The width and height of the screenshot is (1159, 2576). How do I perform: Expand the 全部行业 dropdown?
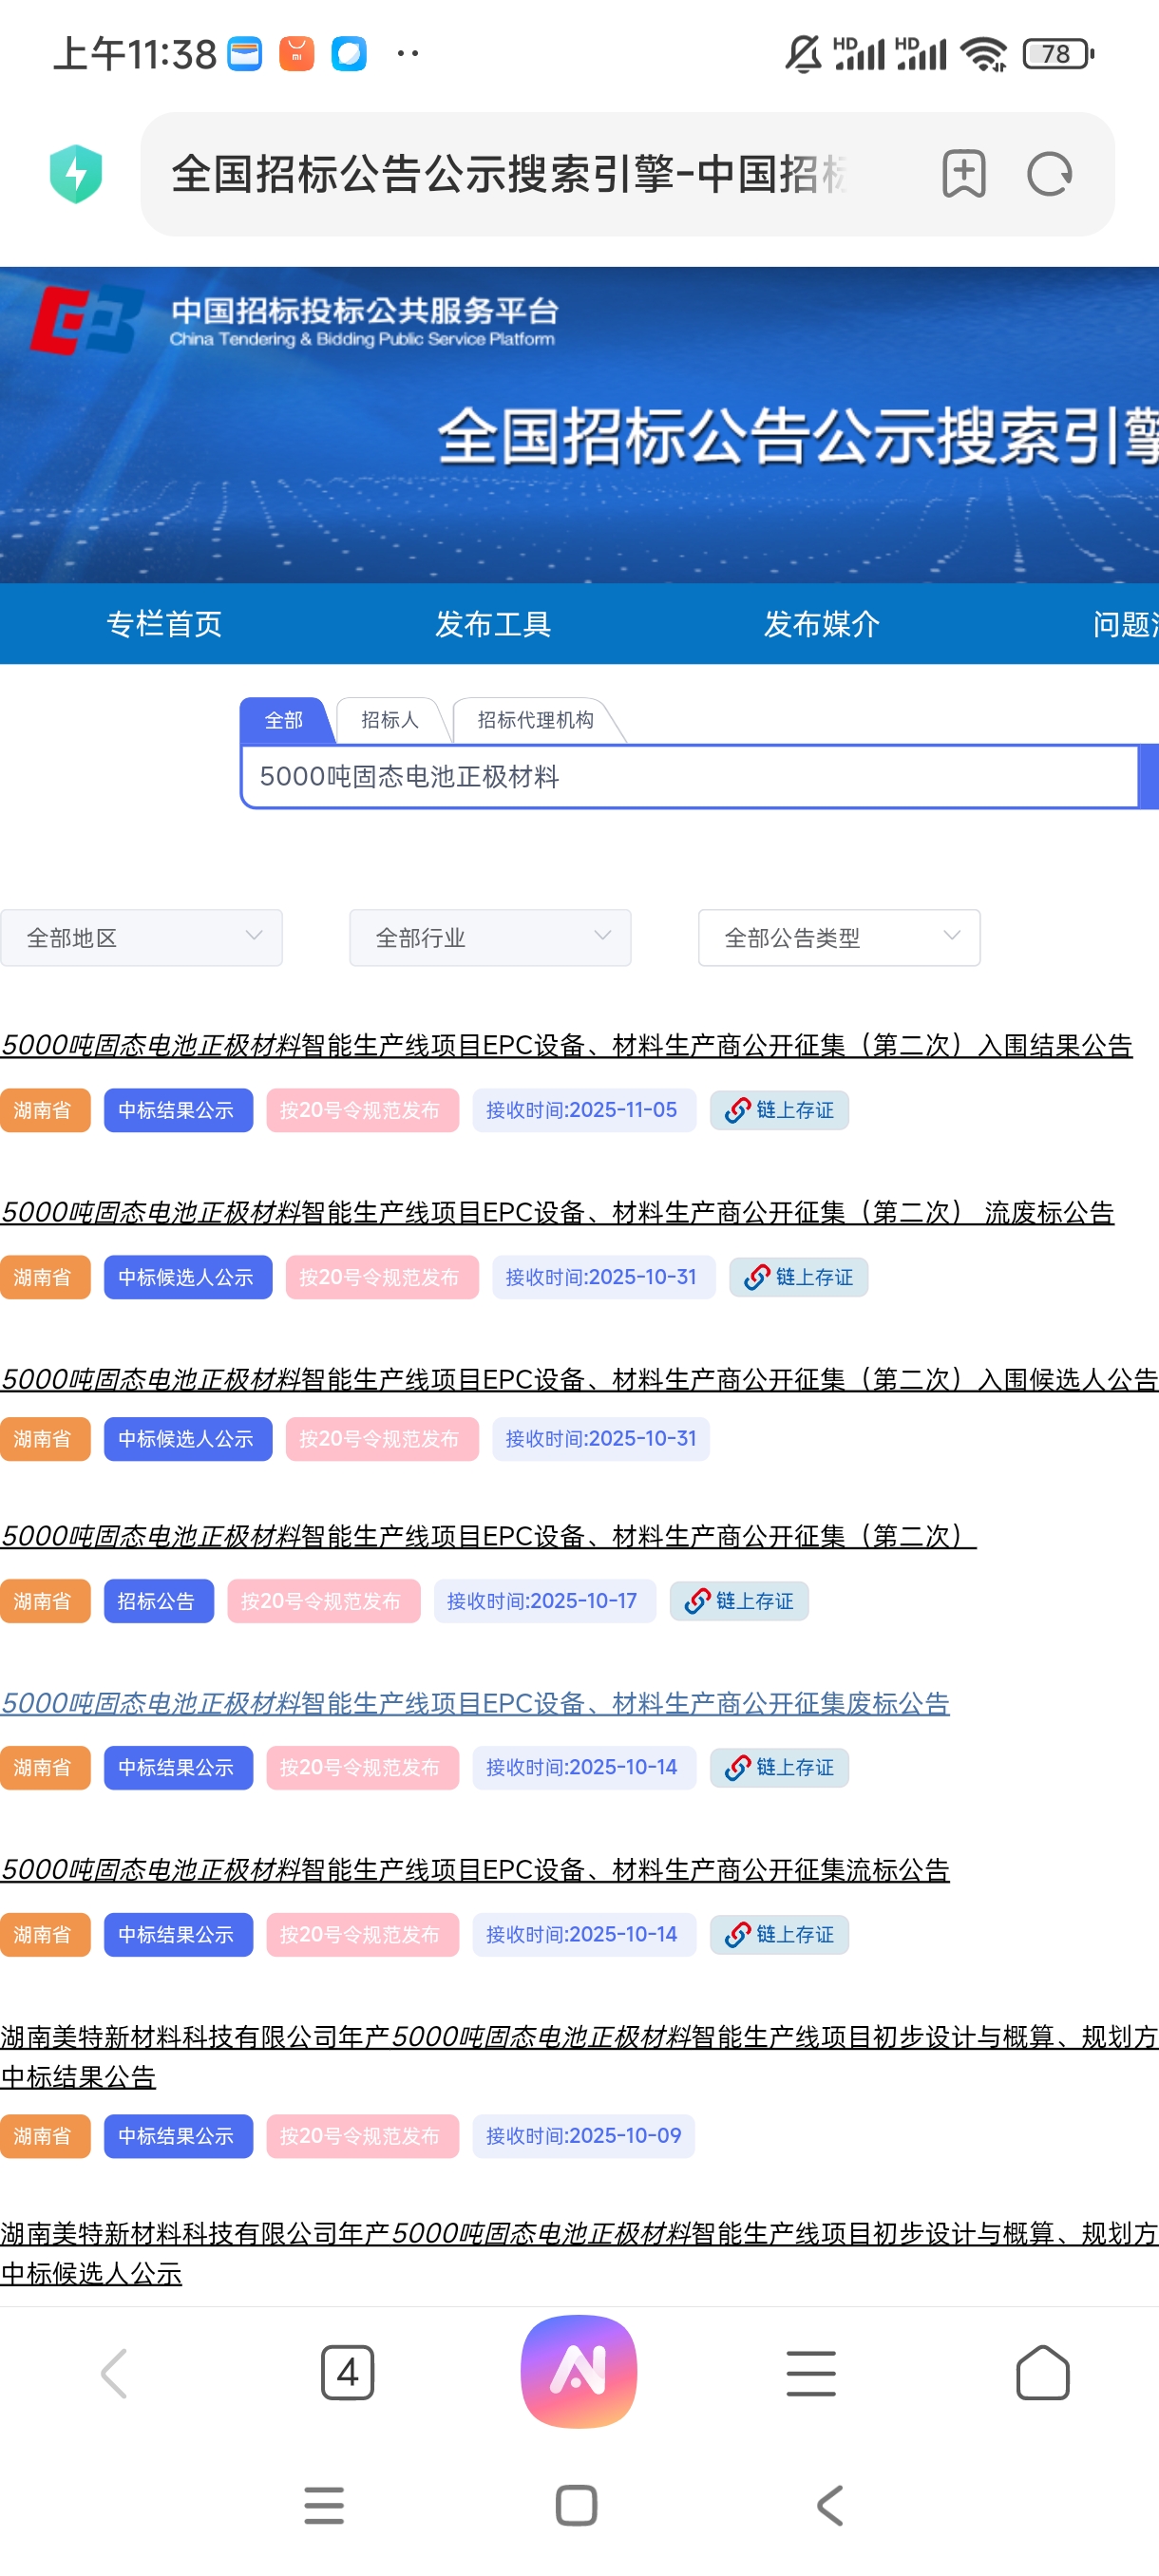pyautogui.click(x=490, y=938)
